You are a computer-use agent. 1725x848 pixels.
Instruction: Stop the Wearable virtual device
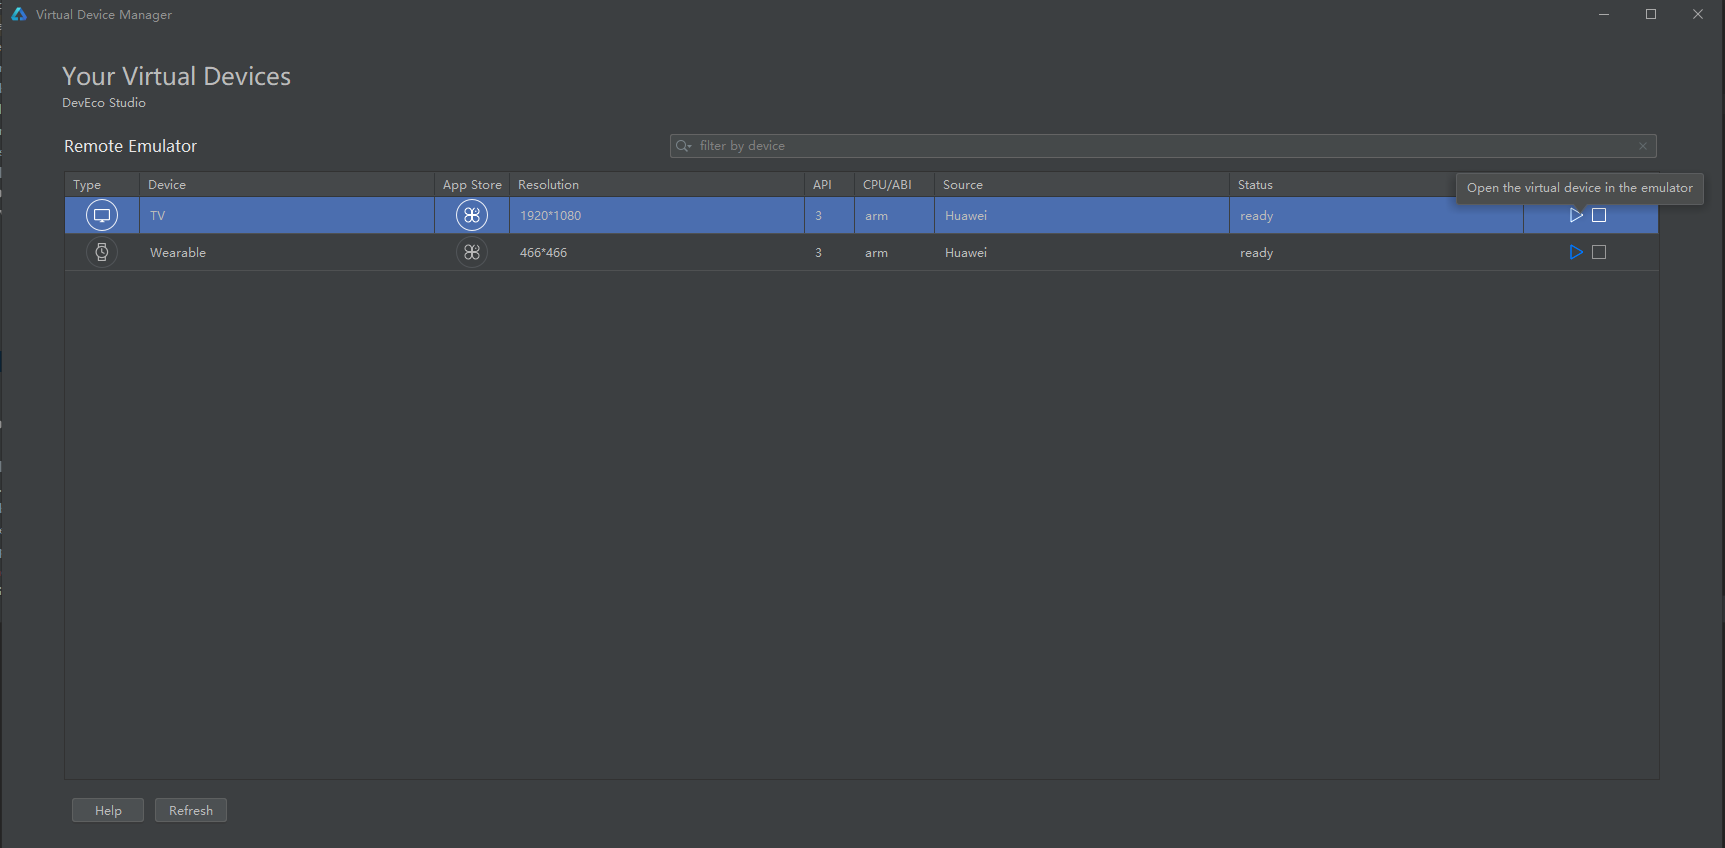1599,252
